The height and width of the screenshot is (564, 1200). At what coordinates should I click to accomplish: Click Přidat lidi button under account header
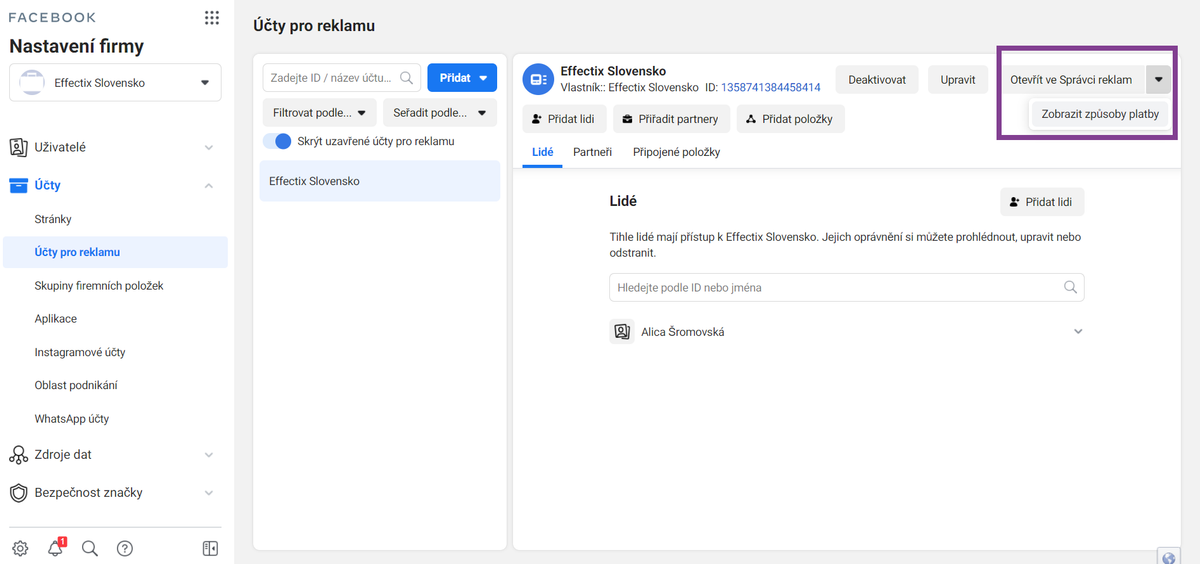[563, 119]
